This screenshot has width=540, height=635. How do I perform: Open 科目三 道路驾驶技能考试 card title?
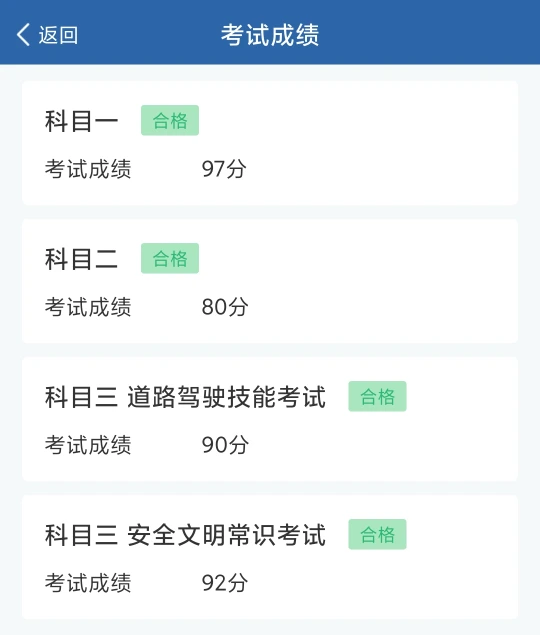pos(185,397)
